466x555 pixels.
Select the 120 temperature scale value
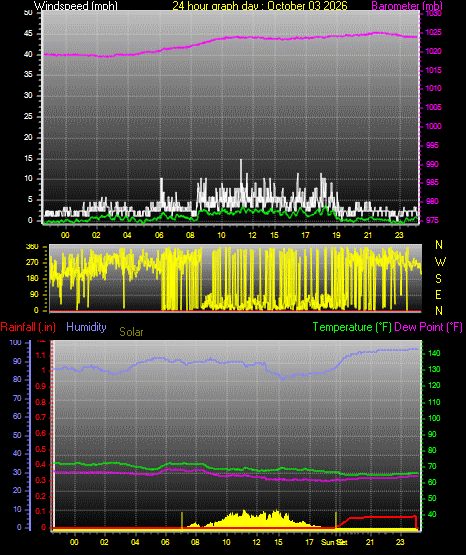(434, 385)
